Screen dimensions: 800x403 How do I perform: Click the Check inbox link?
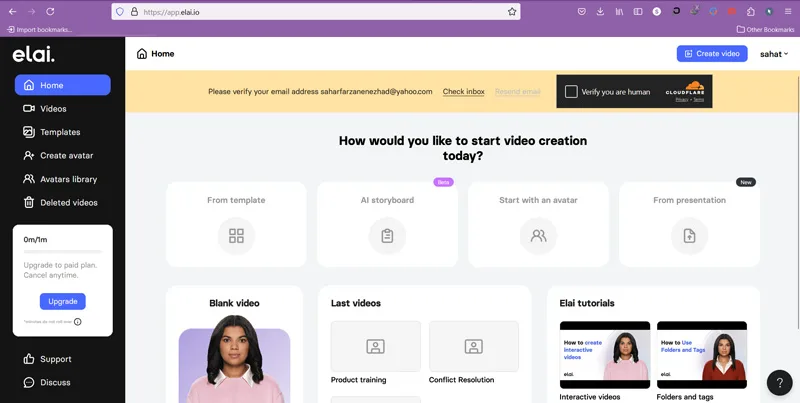(x=463, y=92)
